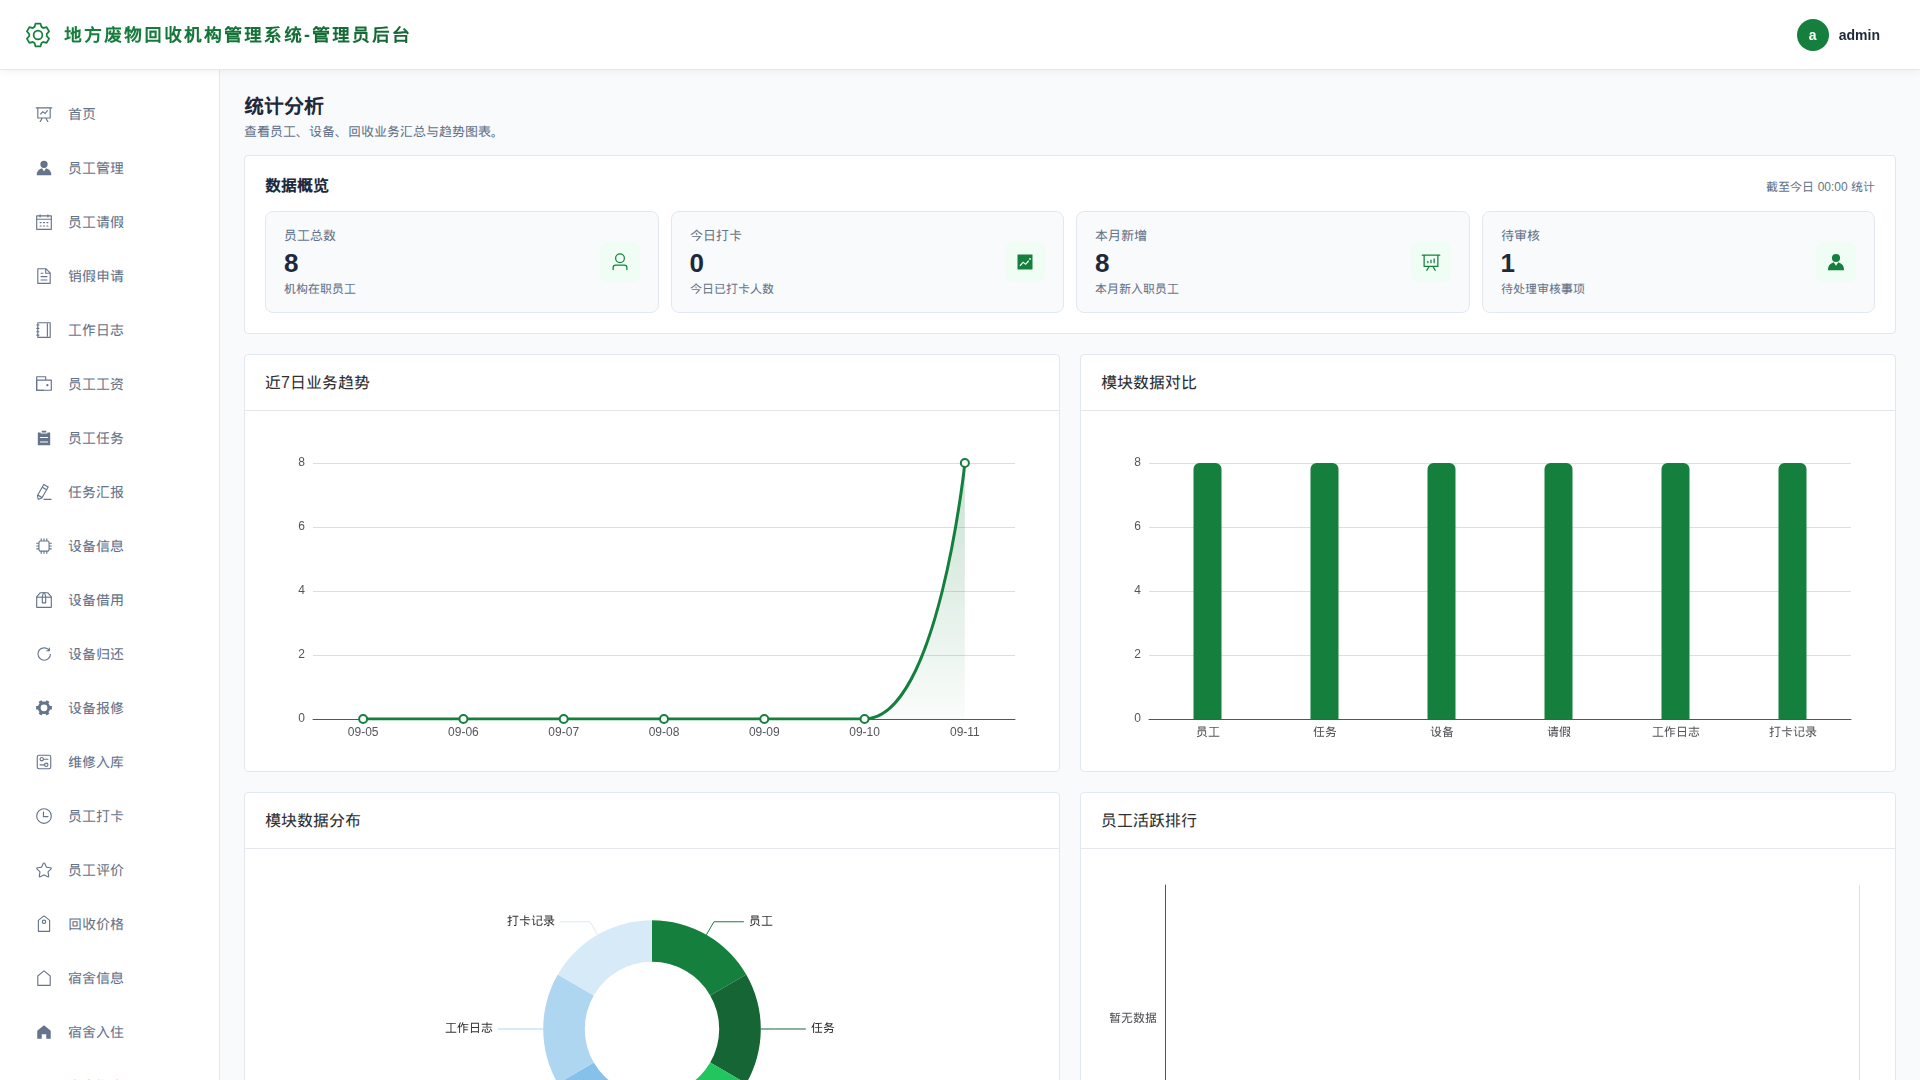
Task: Click the 待处理审核事项 caption
Action: tap(1543, 289)
